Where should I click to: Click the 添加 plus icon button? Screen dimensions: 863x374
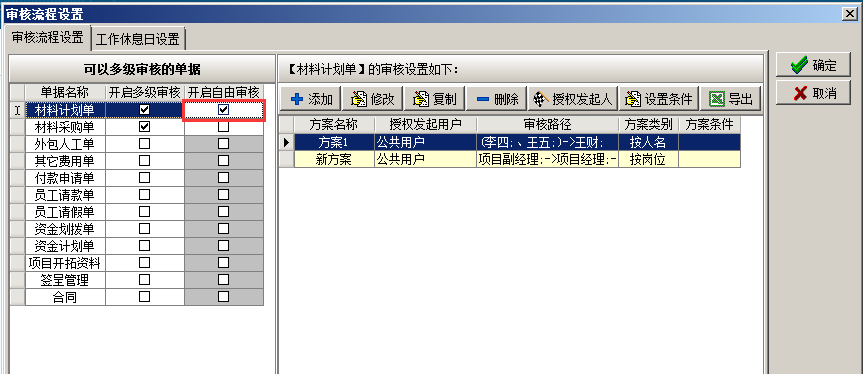(x=311, y=99)
